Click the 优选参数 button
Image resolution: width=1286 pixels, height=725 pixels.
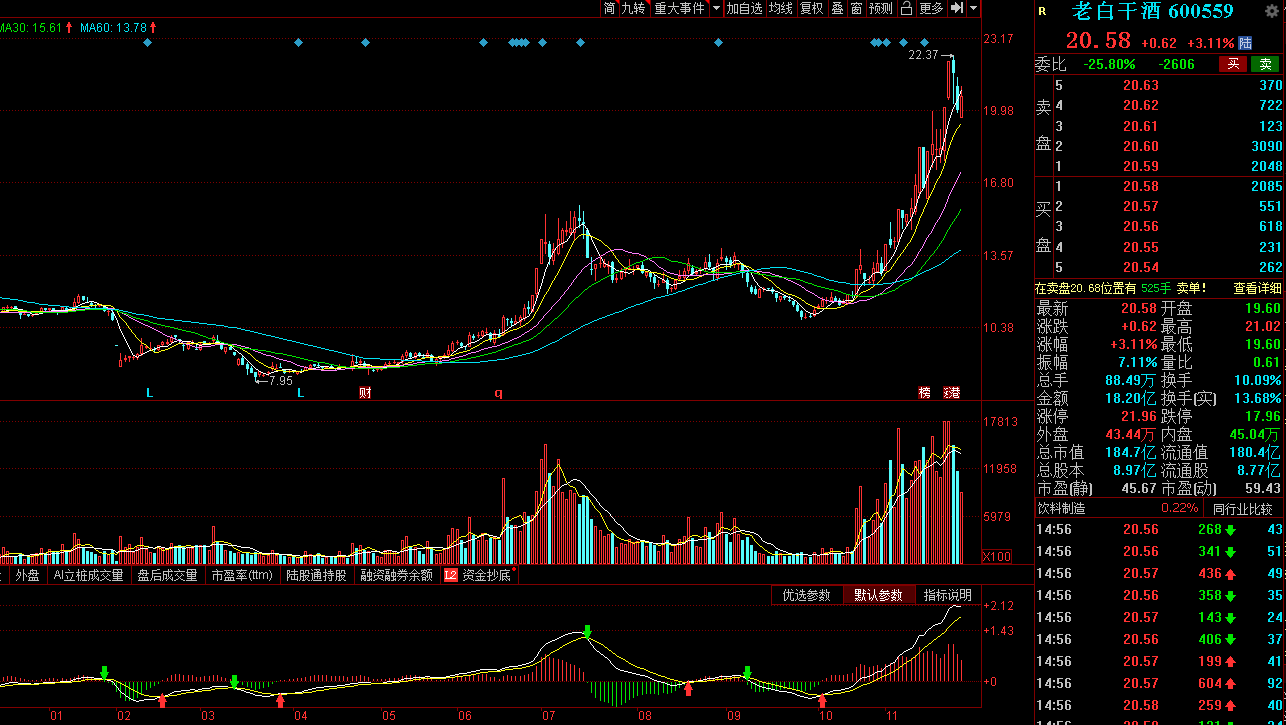click(806, 595)
